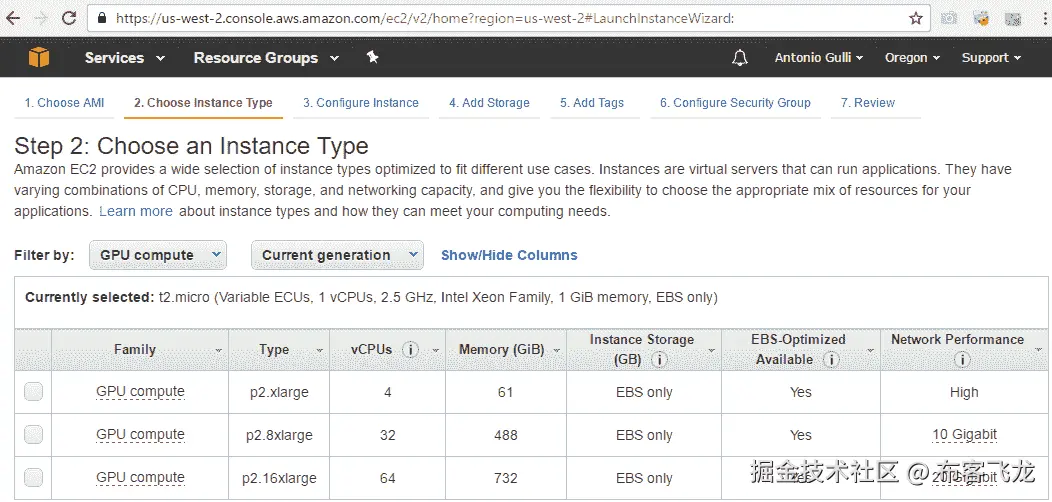The width and height of the screenshot is (1052, 502).
Task: Click the pin shortcut icon in navbar
Action: tap(372, 58)
